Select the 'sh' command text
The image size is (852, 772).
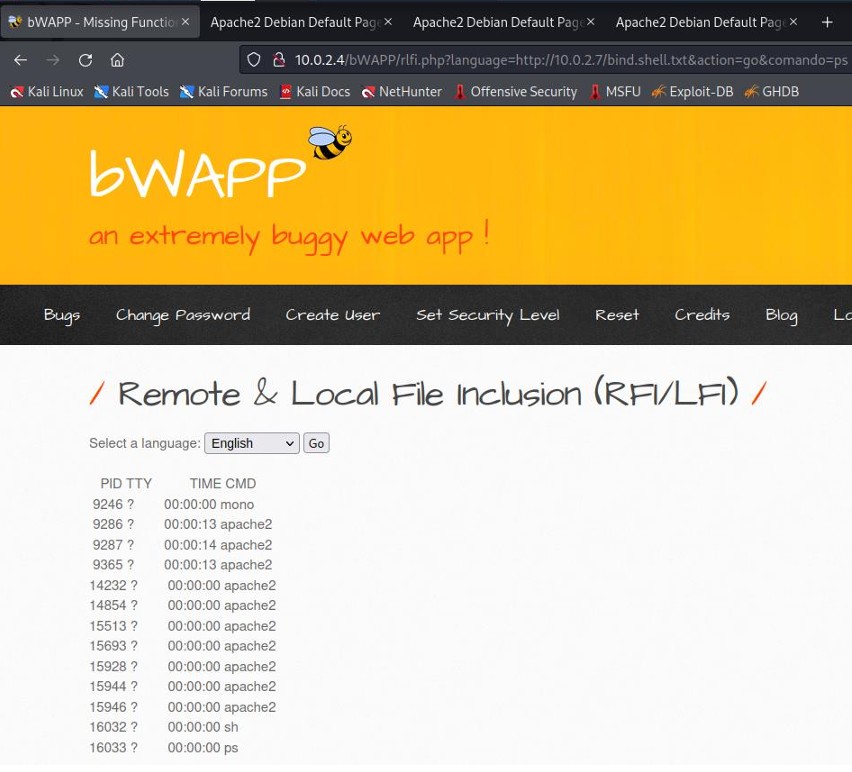pos(231,727)
